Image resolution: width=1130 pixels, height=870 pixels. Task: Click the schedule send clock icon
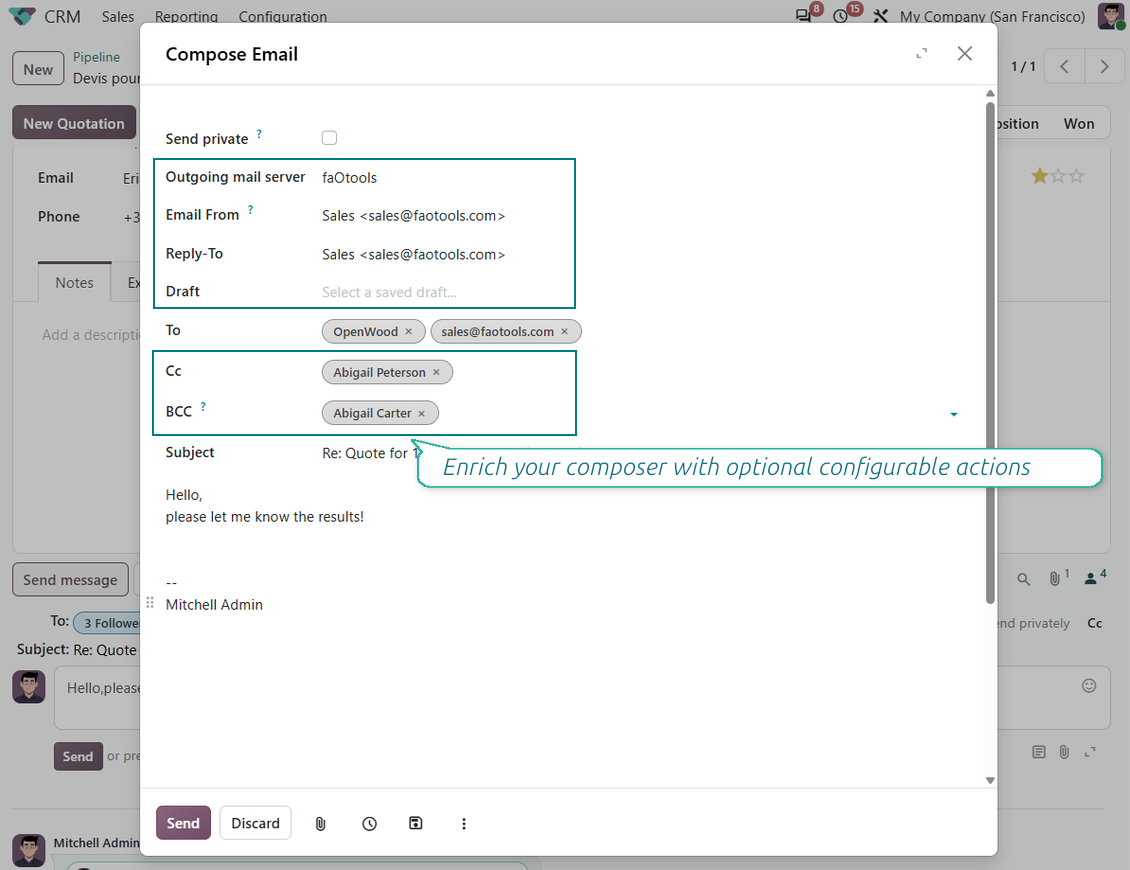click(369, 823)
